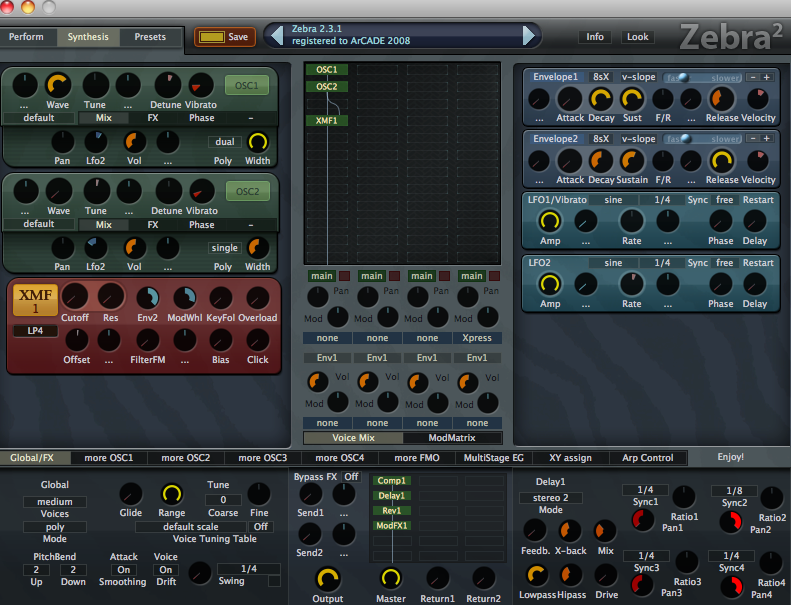The image size is (791, 605).
Task: Click the OSC1 Detune knob
Action: 167,85
